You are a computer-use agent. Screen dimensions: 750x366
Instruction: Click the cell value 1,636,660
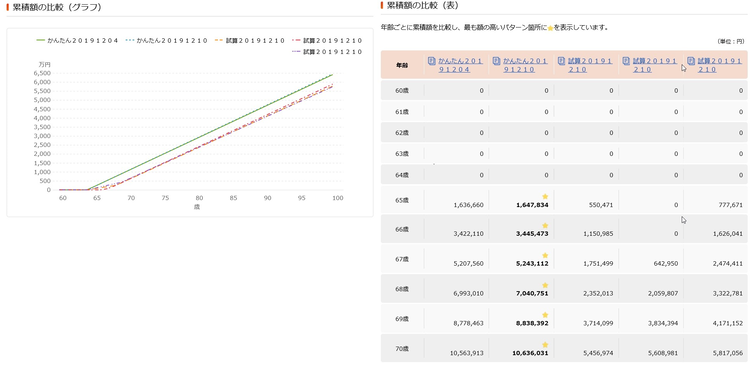468,205
